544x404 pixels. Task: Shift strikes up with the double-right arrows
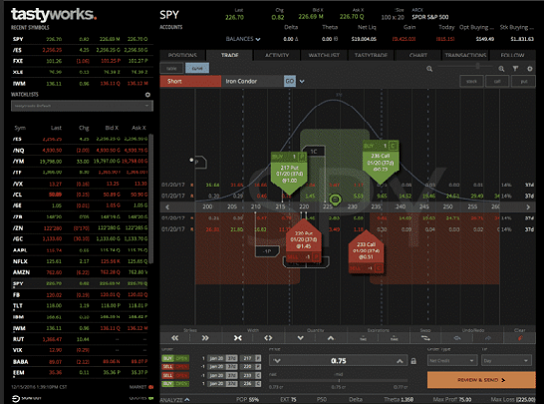(x=205, y=338)
